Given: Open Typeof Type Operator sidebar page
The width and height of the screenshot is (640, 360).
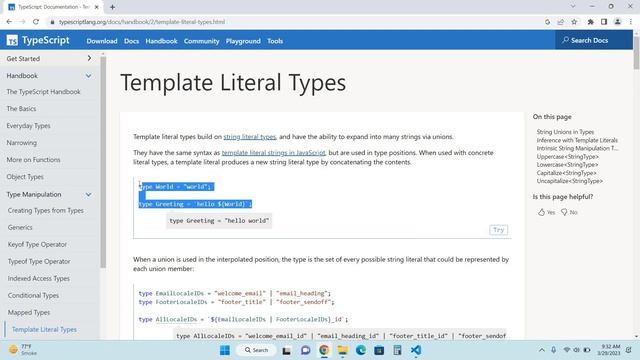Looking at the screenshot, I should pos(39,261).
